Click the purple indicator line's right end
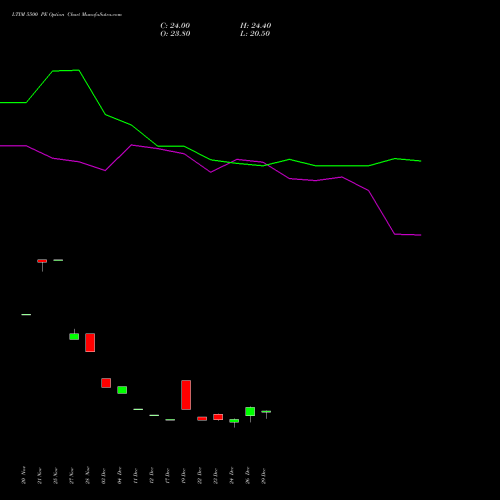The height and width of the screenshot is (500, 500). pos(421,235)
